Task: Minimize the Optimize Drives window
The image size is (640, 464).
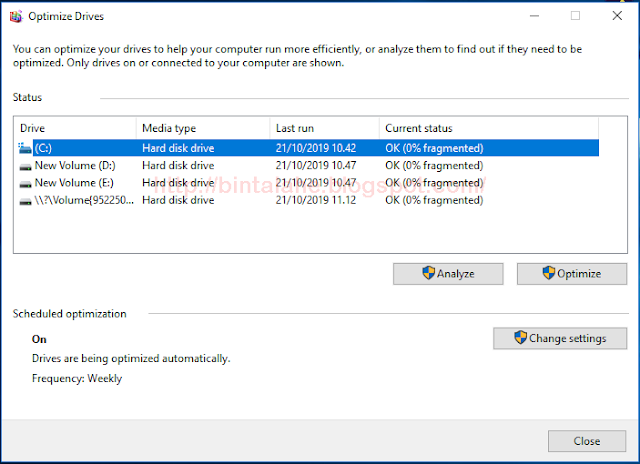Action: tap(535, 16)
